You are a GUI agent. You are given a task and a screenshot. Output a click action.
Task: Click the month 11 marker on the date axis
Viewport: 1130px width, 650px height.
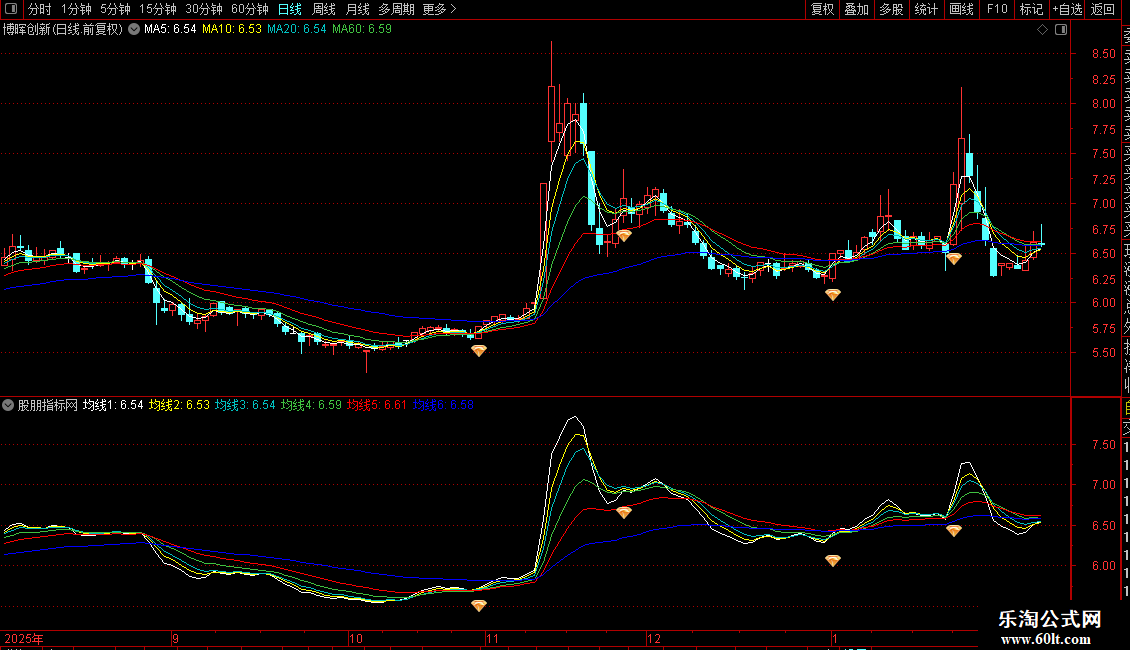click(492, 638)
